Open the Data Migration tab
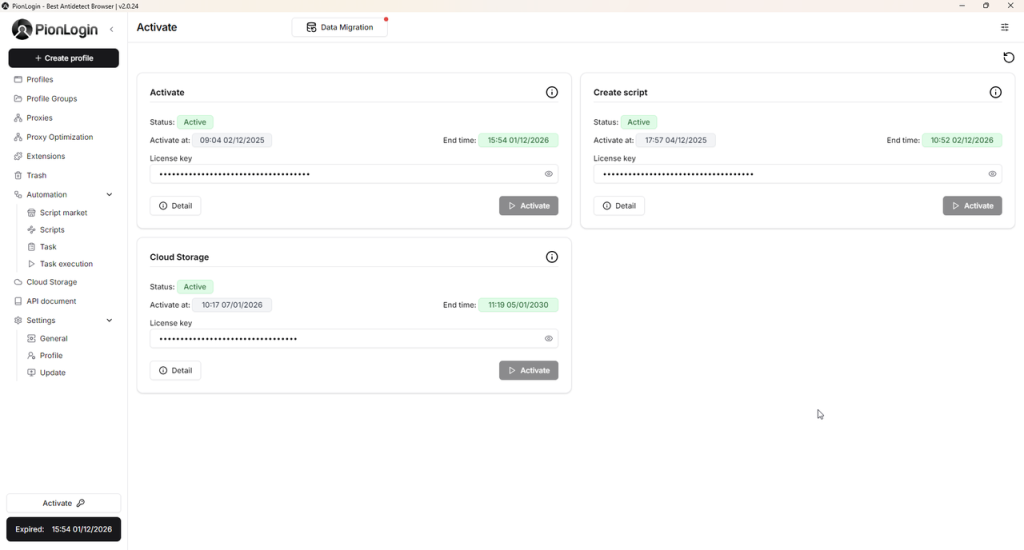This screenshot has height=550, width=1024. 339,28
